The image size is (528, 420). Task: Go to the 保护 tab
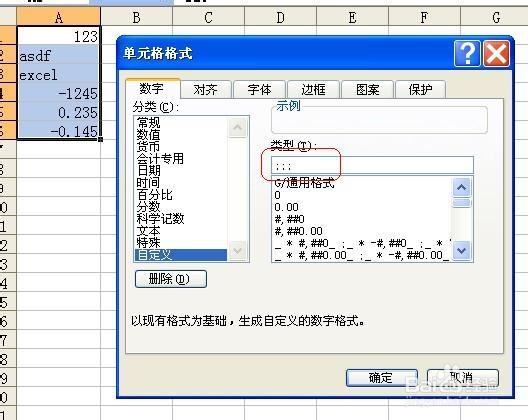pos(421,90)
